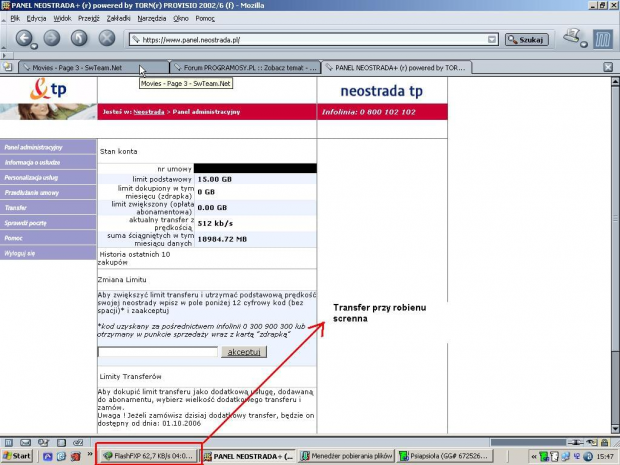Click PANEL NEOSTRADA+ taskbar button
Screen dimensions: 620x465
point(248,456)
